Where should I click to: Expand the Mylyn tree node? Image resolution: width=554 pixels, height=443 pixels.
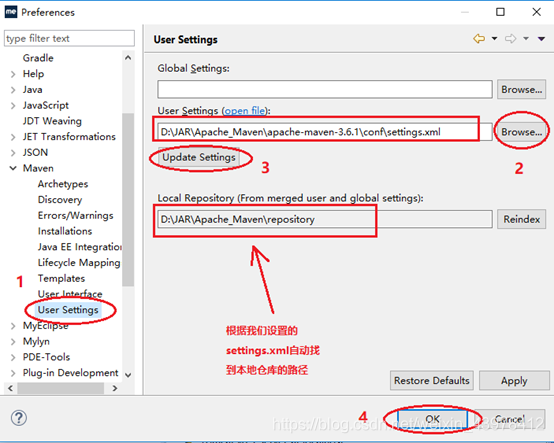coord(13,341)
